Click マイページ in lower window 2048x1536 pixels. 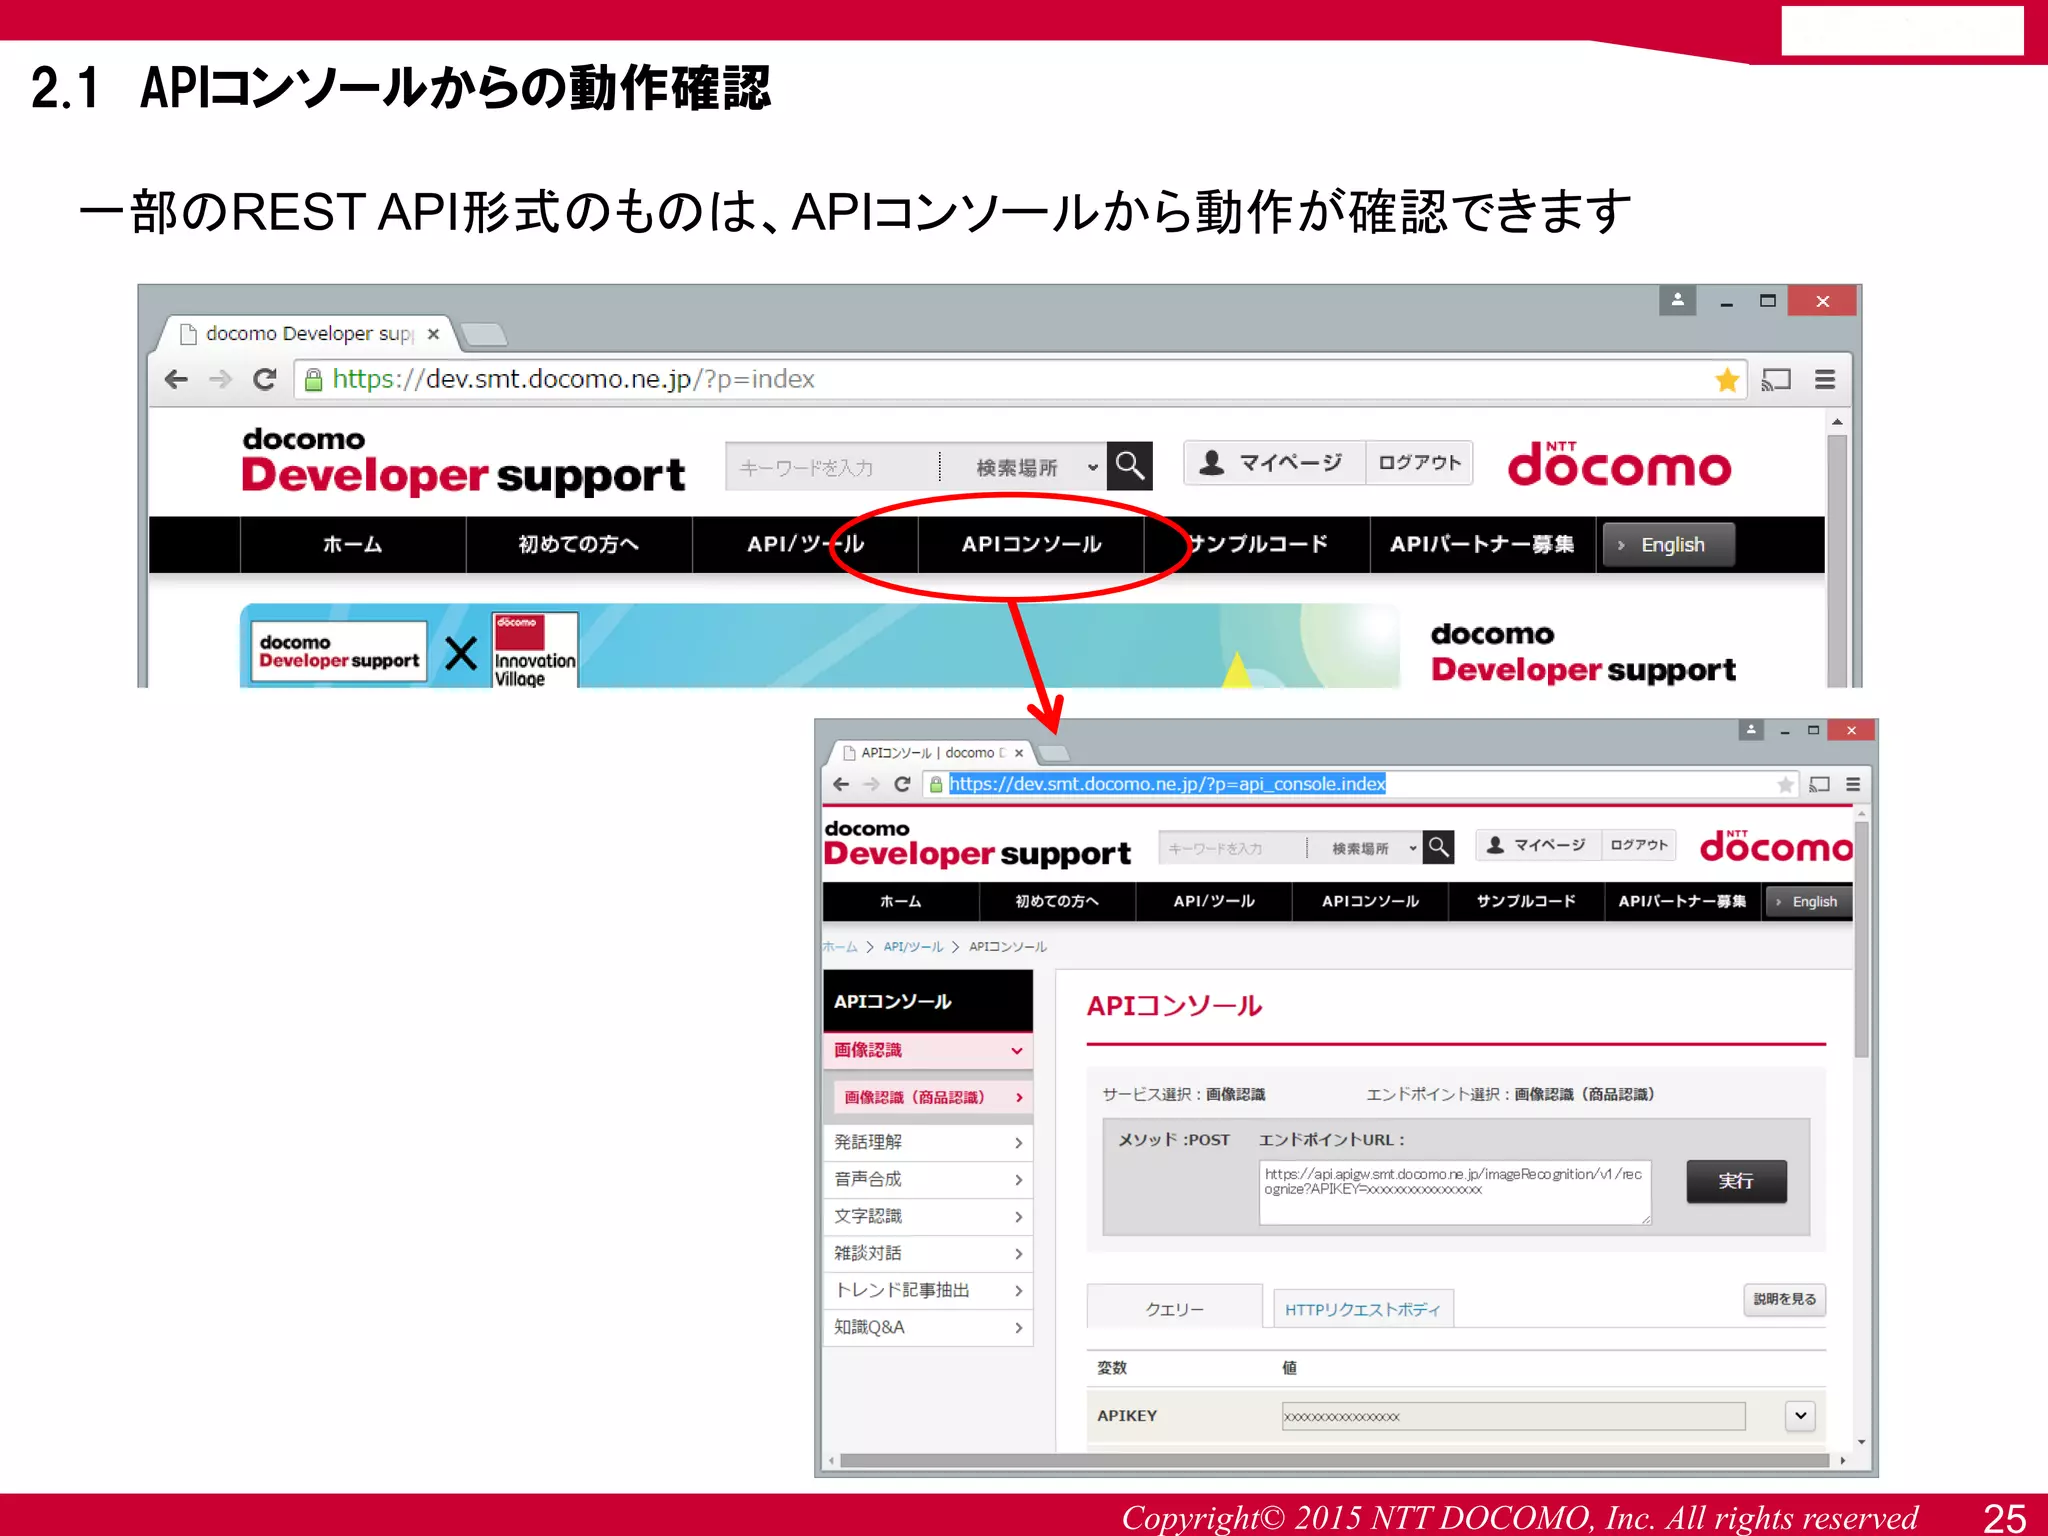1539,845
